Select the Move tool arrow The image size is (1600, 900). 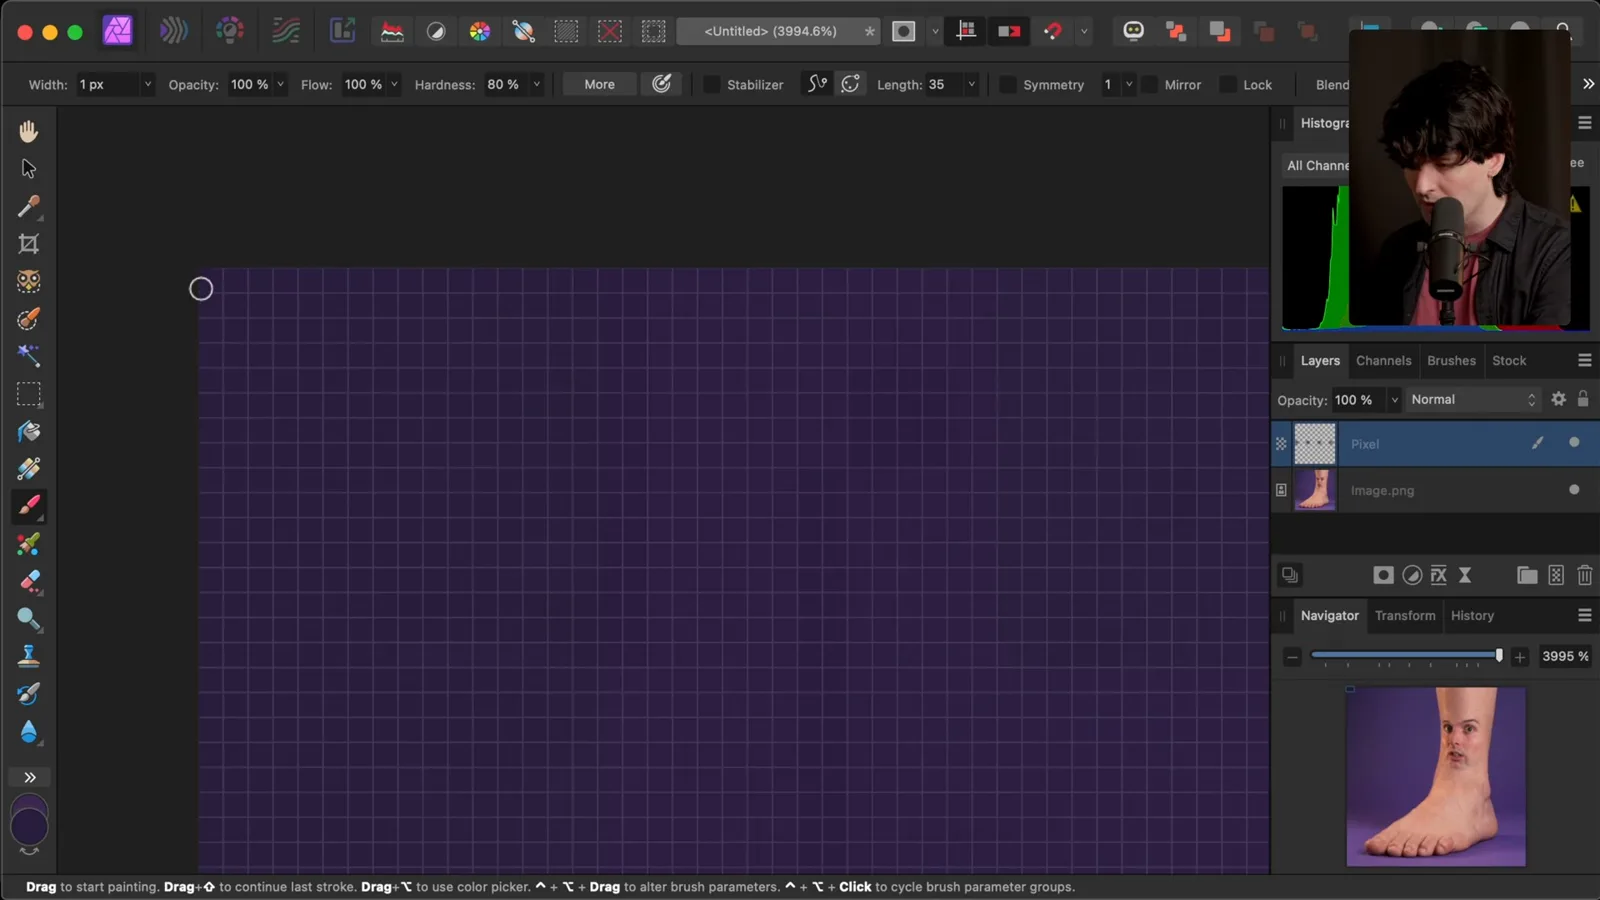pos(28,169)
